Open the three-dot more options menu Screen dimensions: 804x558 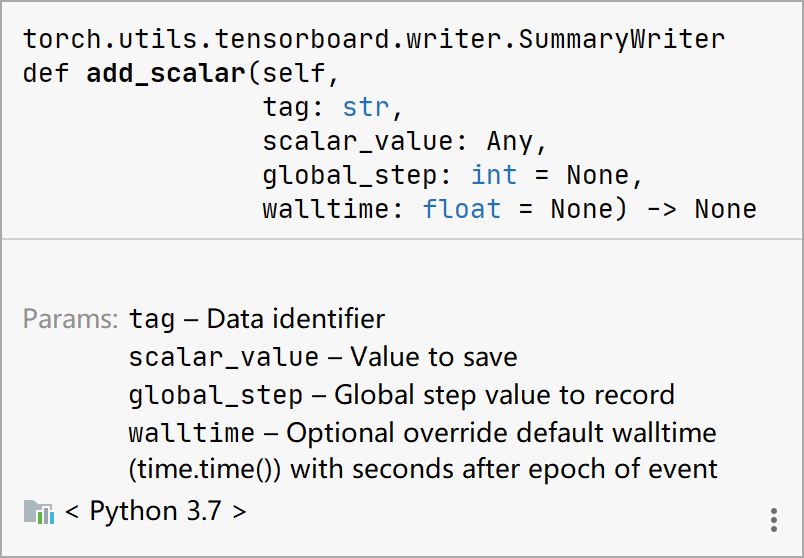773,520
